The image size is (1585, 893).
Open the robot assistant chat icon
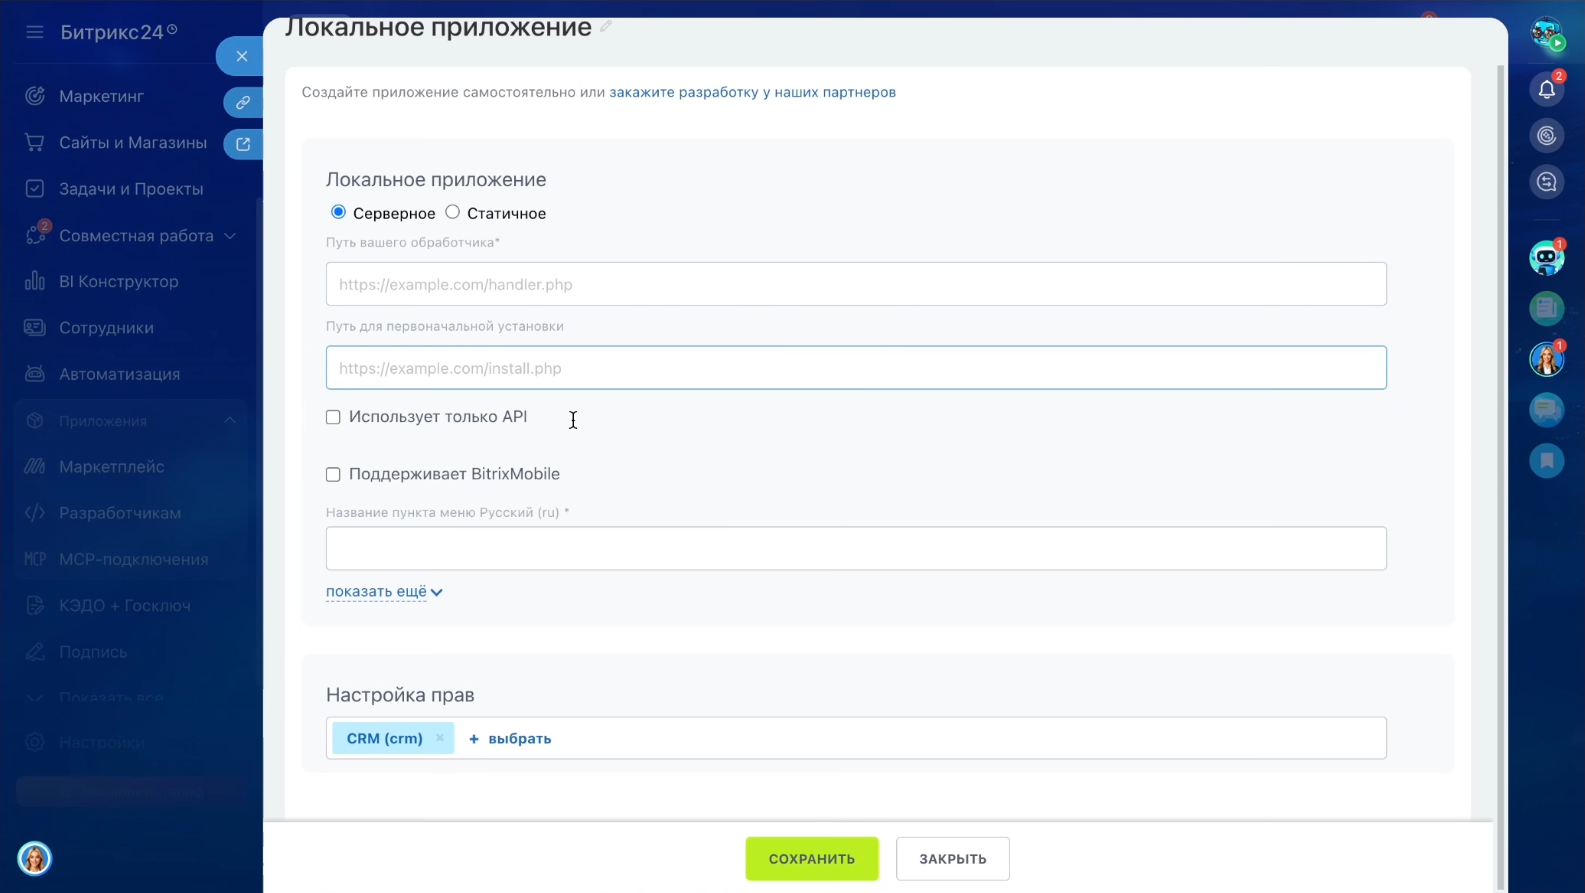point(1546,258)
